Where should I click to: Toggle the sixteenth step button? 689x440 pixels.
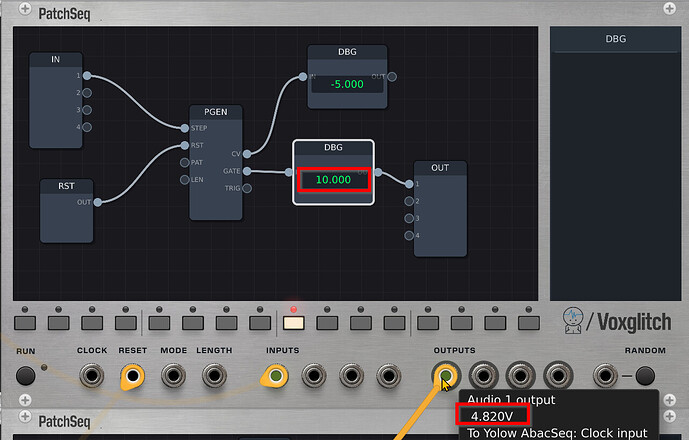529,323
